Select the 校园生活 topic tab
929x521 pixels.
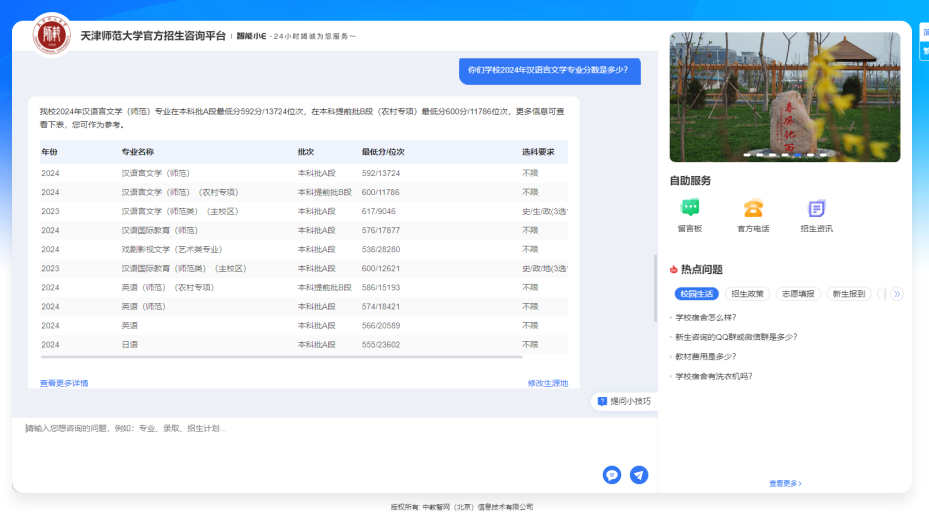click(696, 294)
